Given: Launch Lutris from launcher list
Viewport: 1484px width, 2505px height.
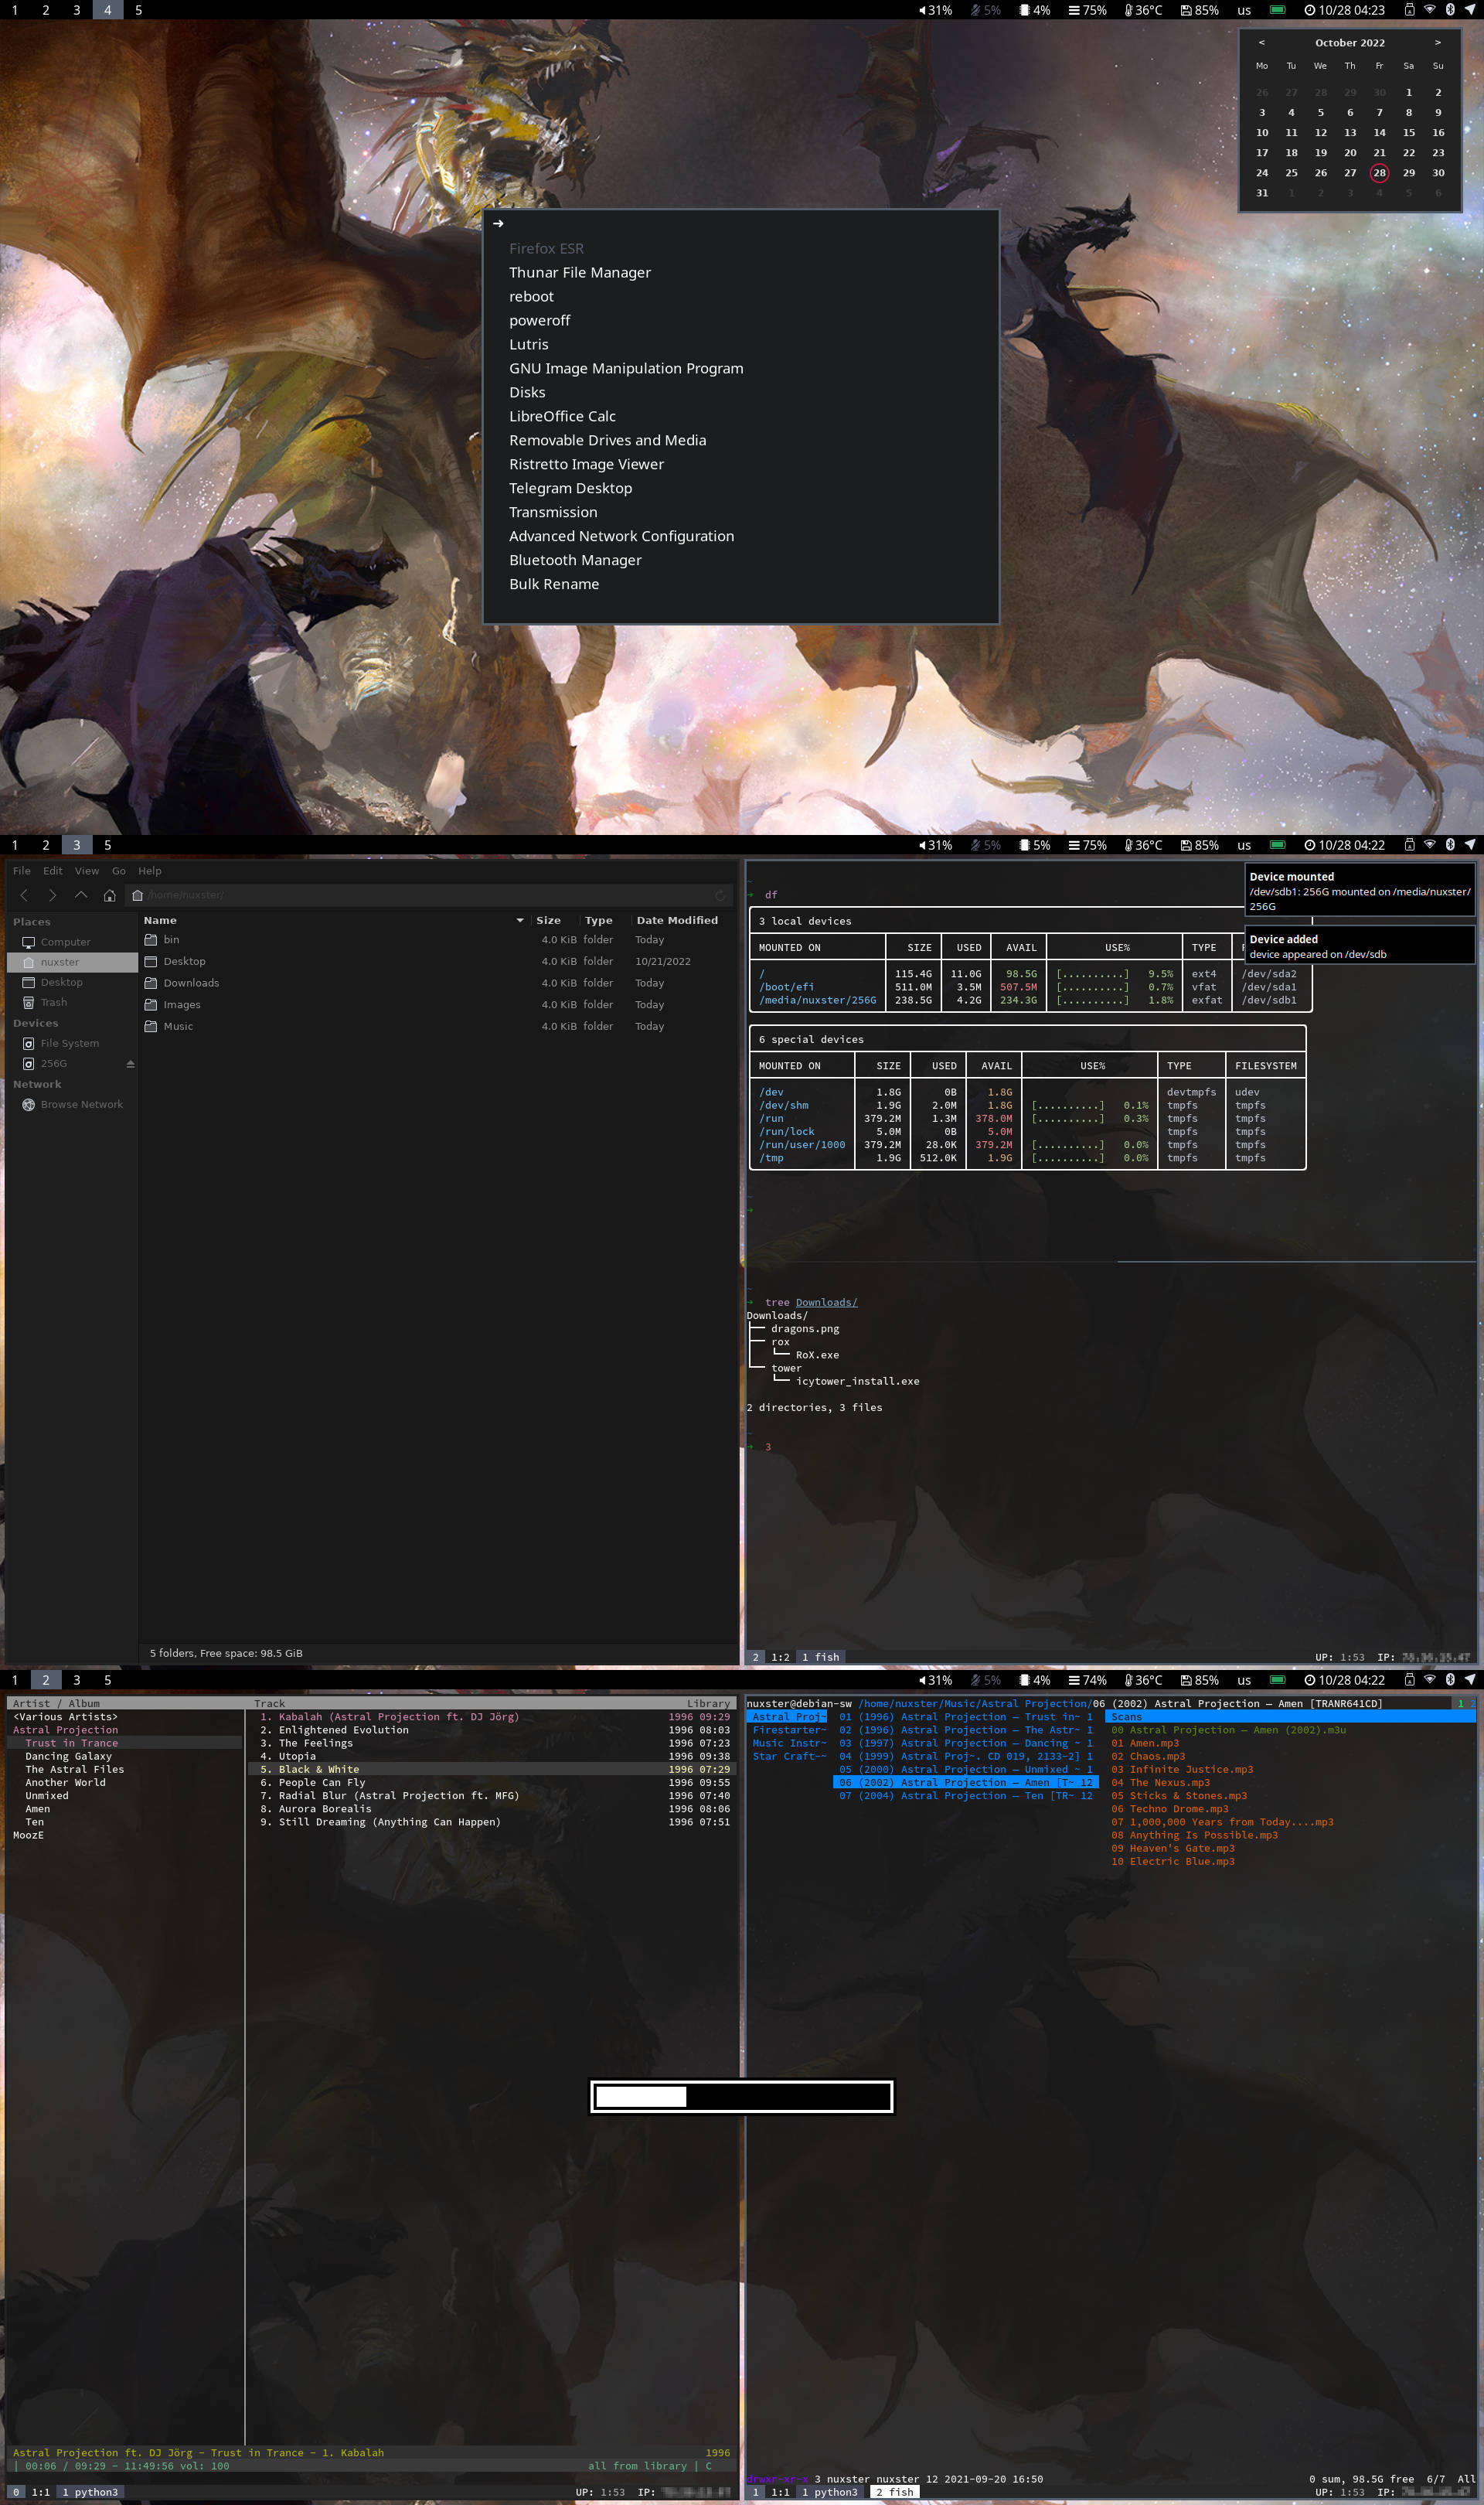Looking at the screenshot, I should [741, 345].
